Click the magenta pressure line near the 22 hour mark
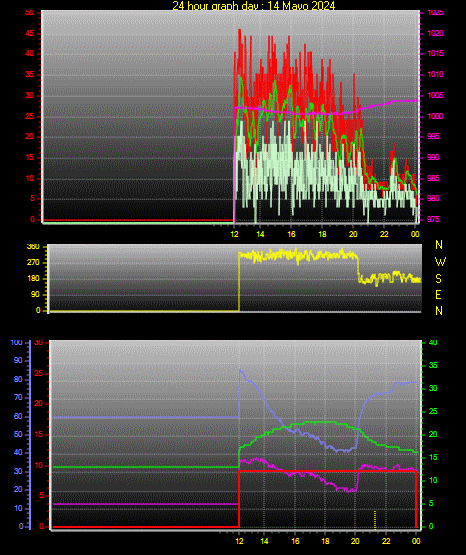 click(384, 103)
